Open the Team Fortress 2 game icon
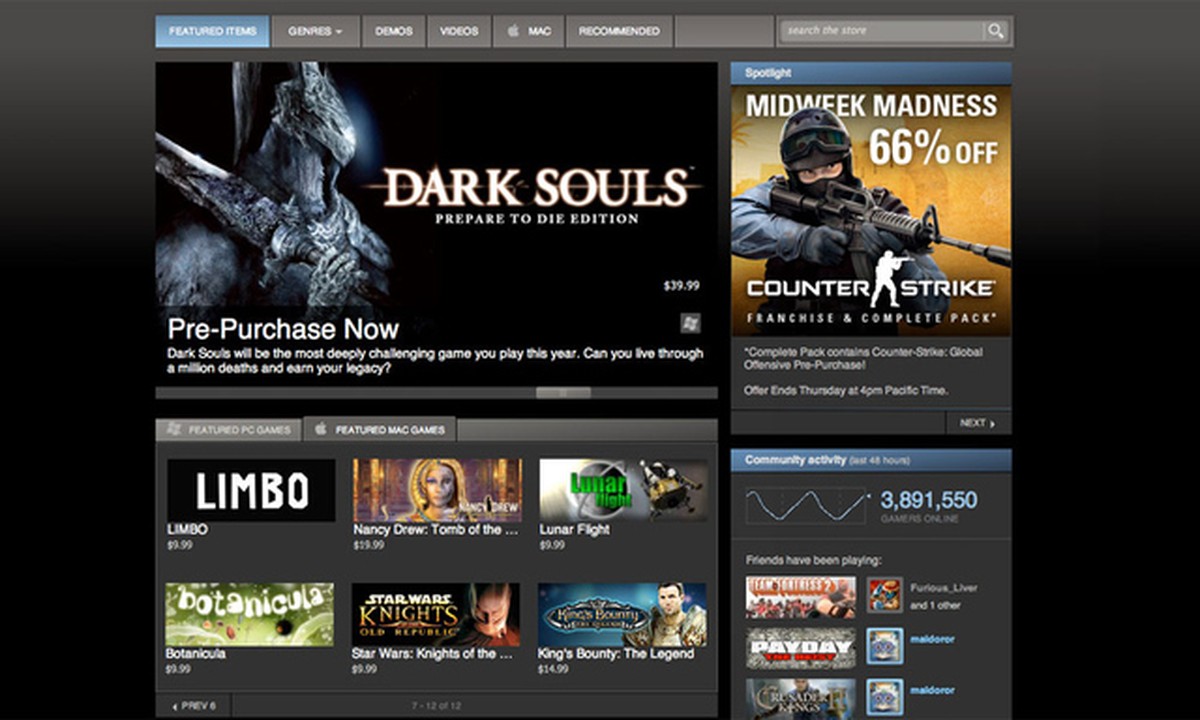Viewport: 1200px width, 720px height. pyautogui.click(x=800, y=596)
